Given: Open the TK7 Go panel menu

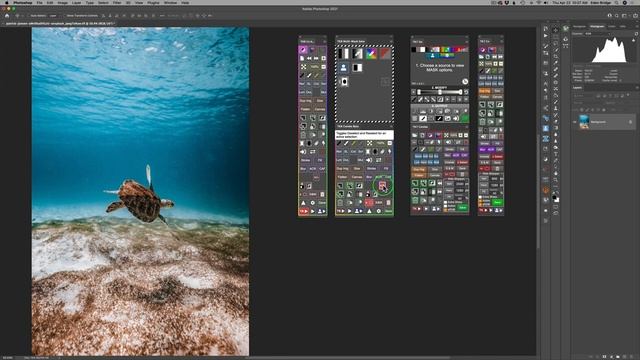Looking at the screenshot, I should point(466,42).
